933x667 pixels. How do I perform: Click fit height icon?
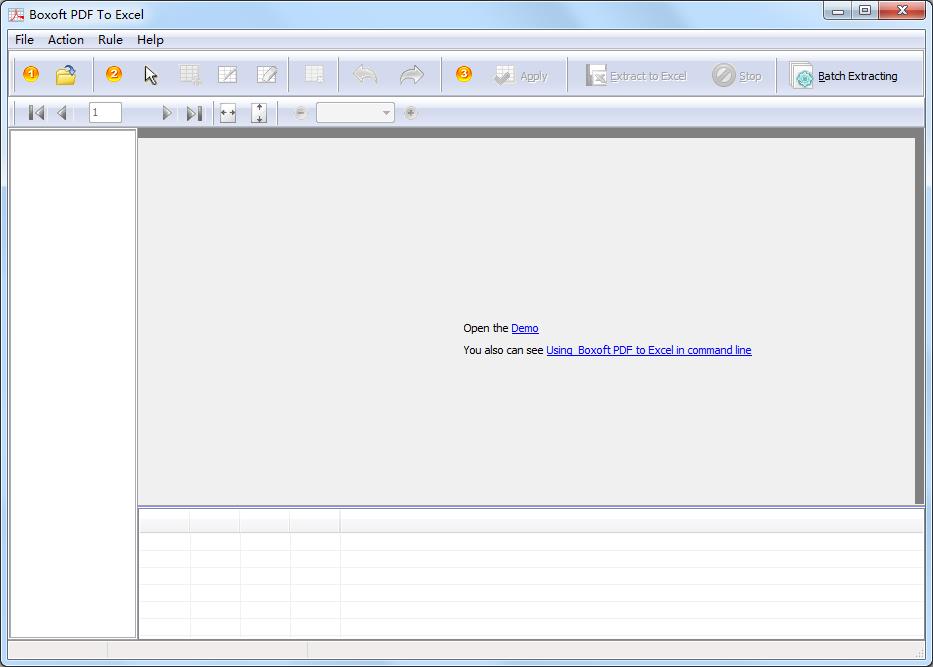point(259,112)
